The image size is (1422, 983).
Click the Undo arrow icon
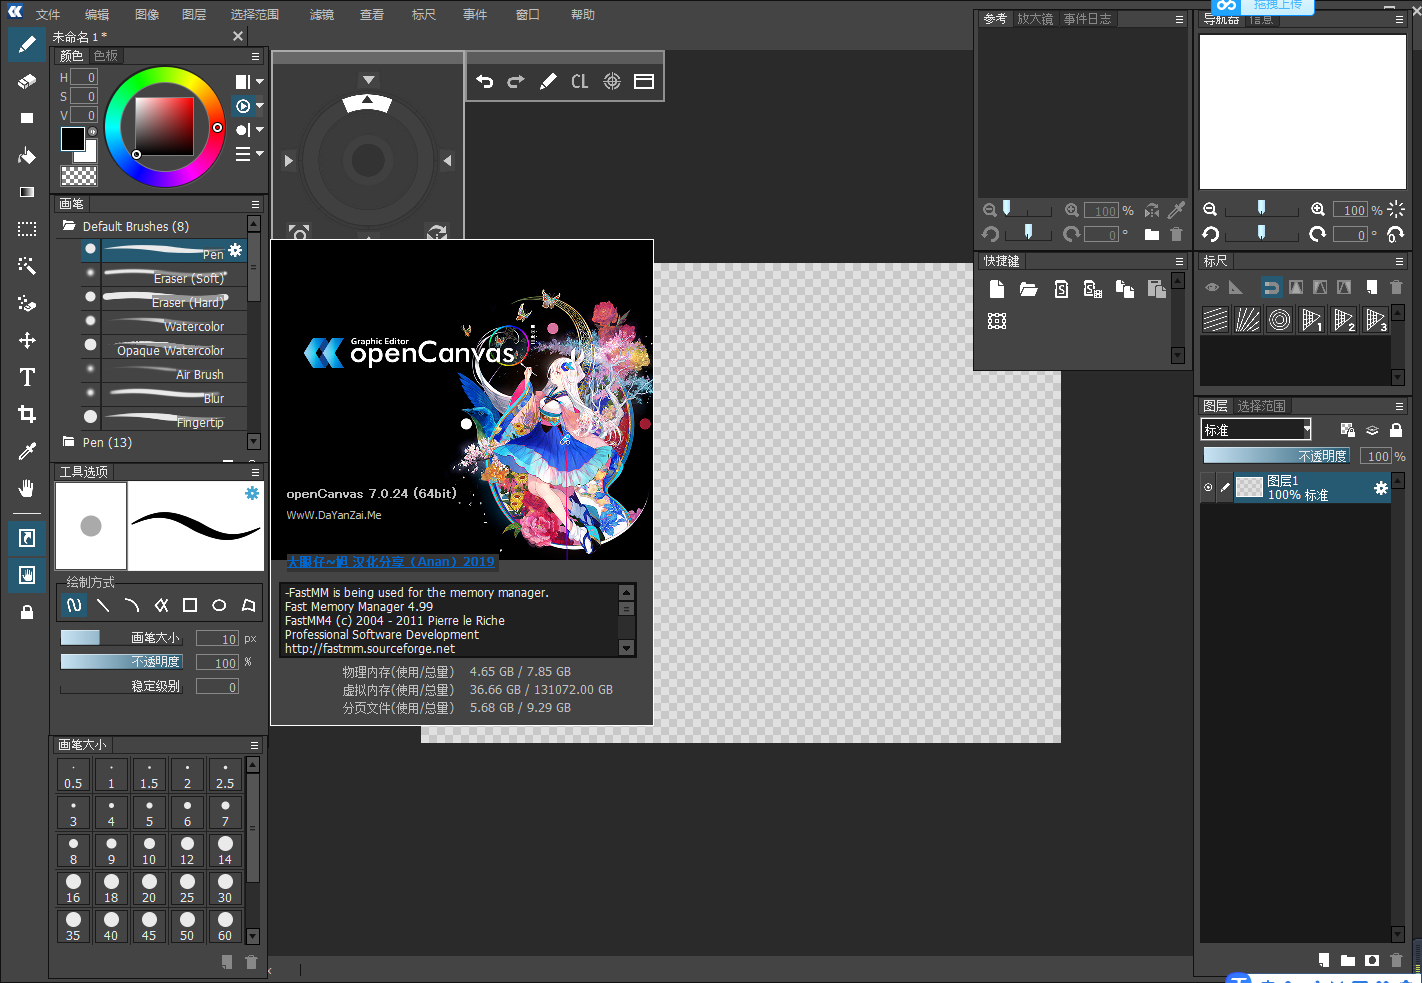click(485, 82)
